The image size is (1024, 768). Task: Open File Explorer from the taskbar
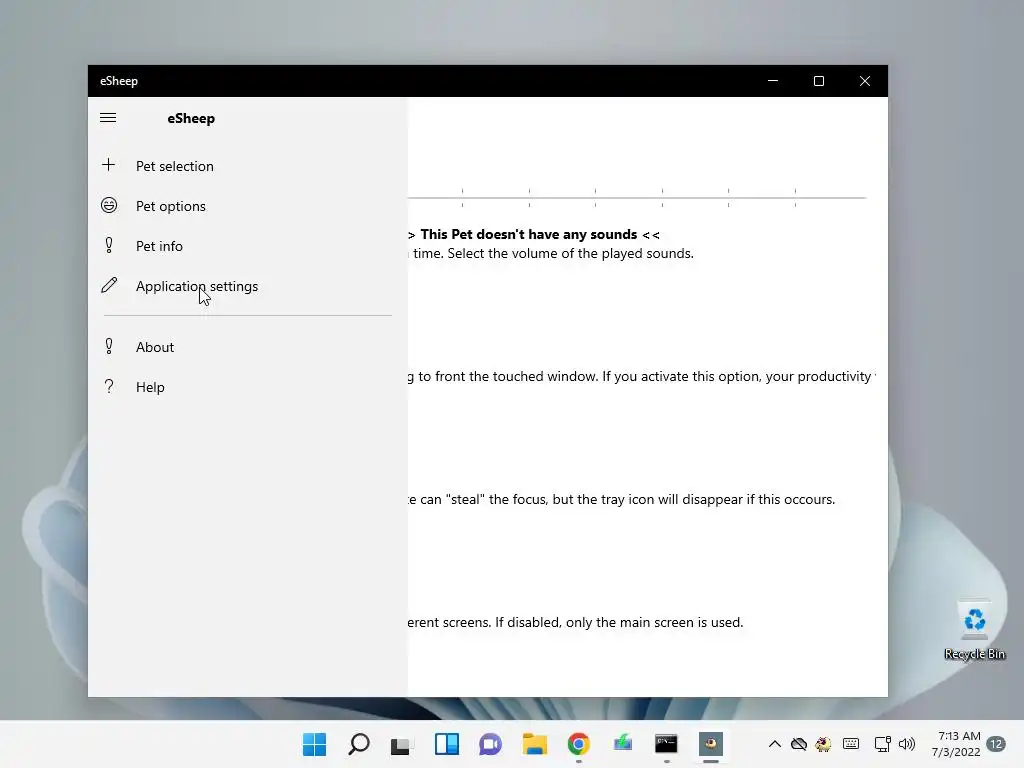coord(534,744)
